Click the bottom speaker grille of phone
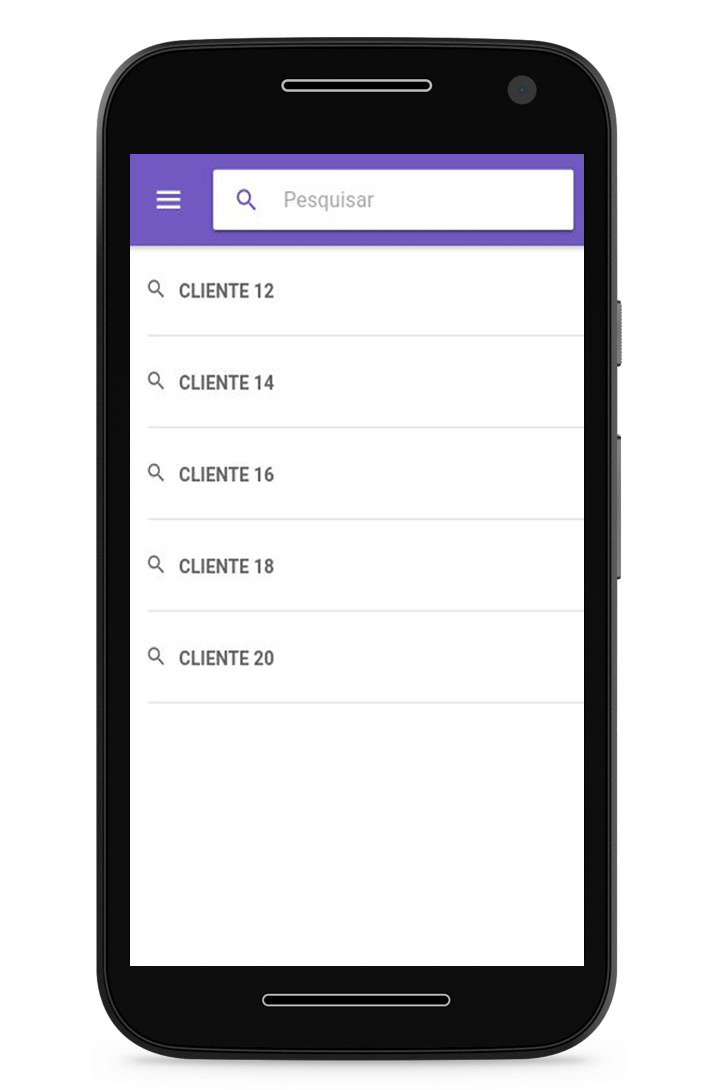 click(356, 1000)
